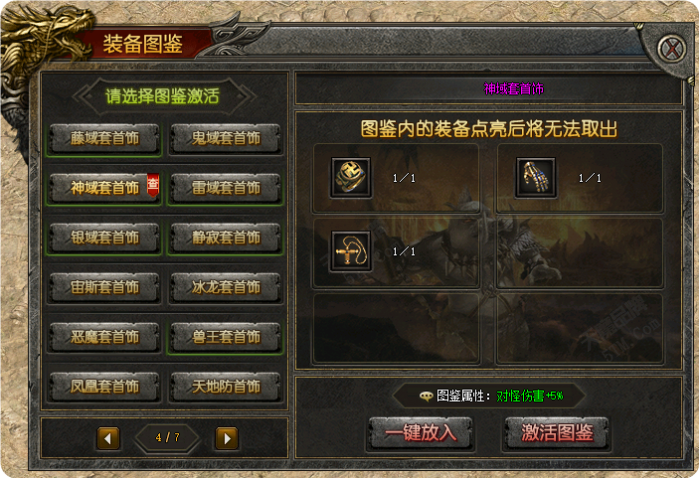Image resolution: width=699 pixels, height=478 pixels.
Task: Open the 银域套首饰 collection
Action: [104, 237]
